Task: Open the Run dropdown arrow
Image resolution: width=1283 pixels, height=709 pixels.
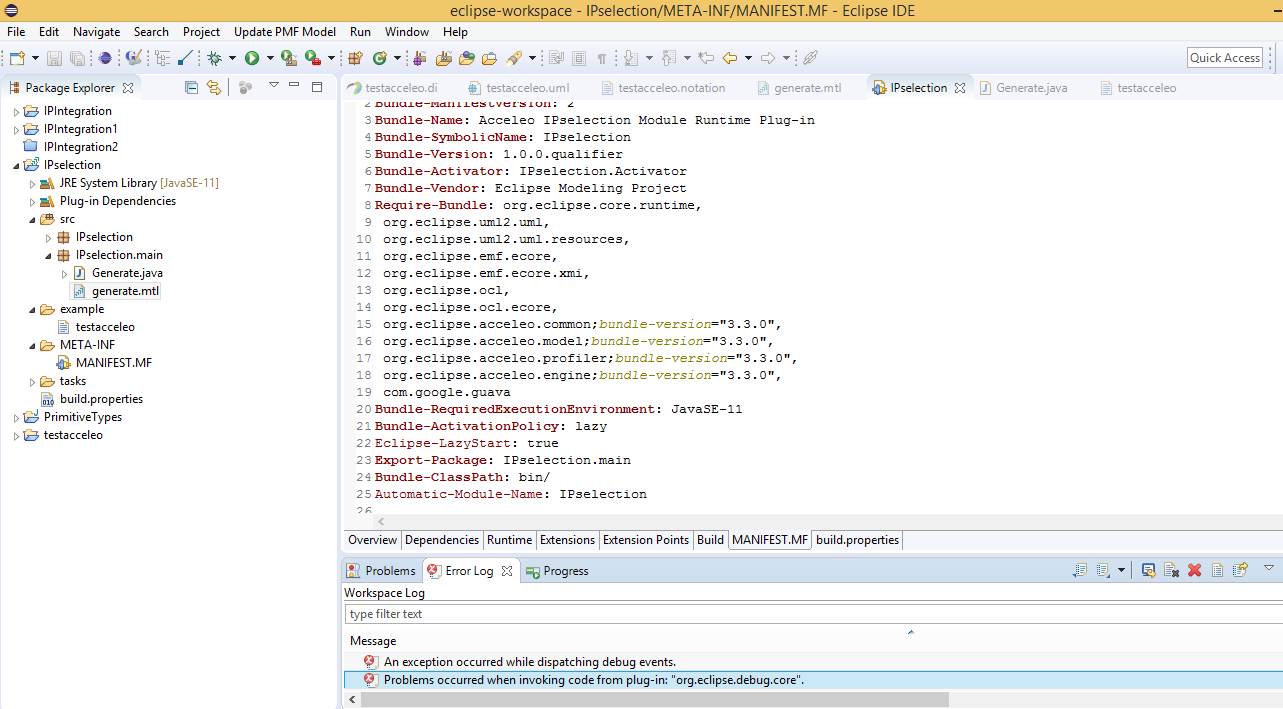Action: pos(269,58)
